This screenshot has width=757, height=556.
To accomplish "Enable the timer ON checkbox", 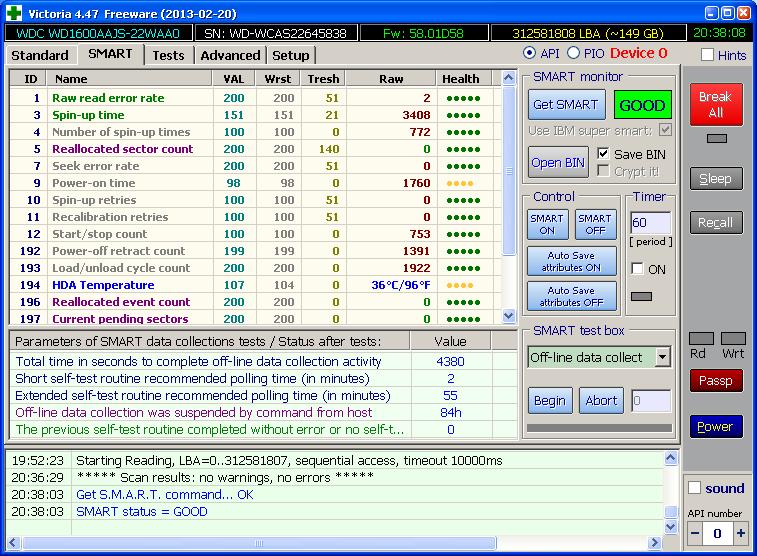I will point(637,268).
